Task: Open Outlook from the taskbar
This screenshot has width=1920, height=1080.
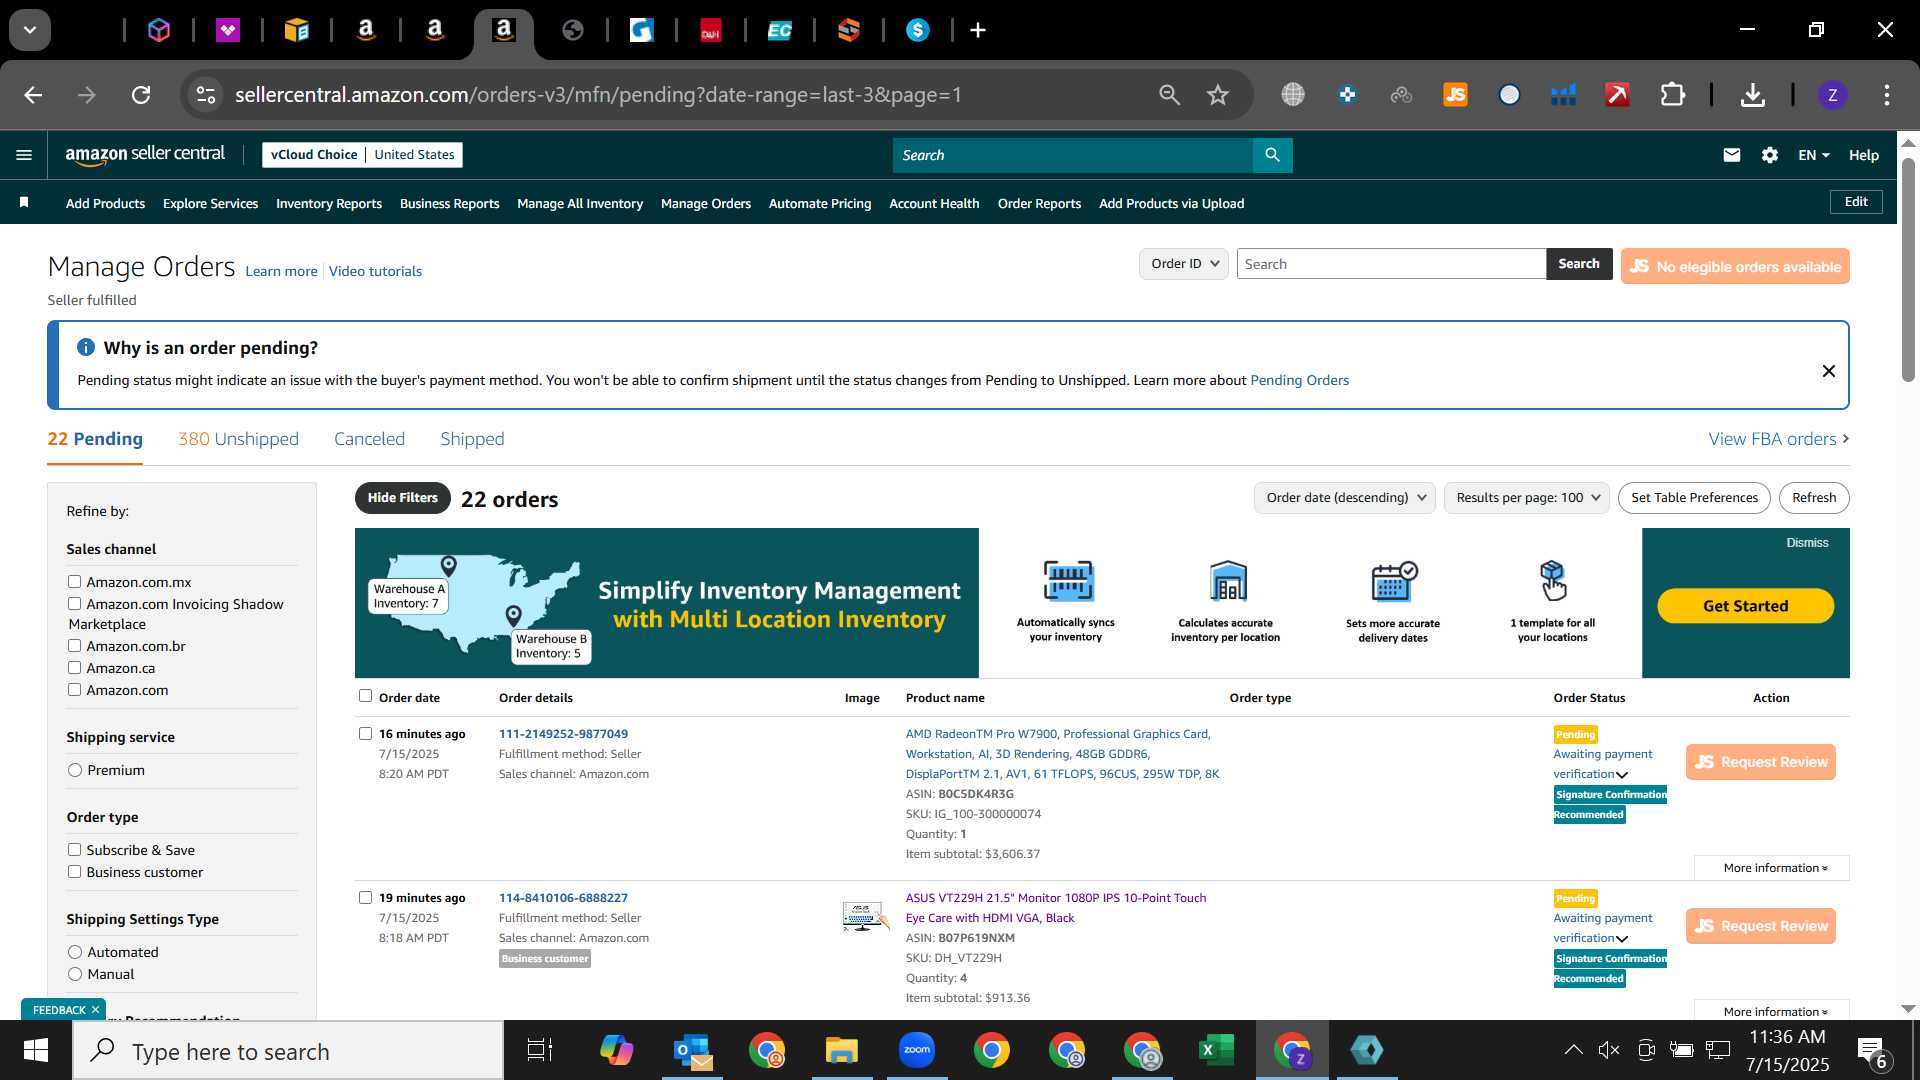Action: pos(691,1050)
